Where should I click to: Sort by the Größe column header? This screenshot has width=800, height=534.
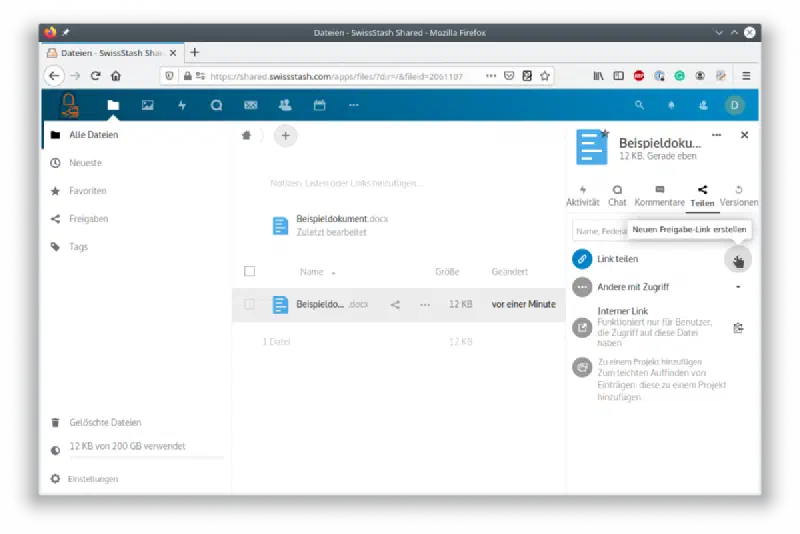(x=447, y=272)
